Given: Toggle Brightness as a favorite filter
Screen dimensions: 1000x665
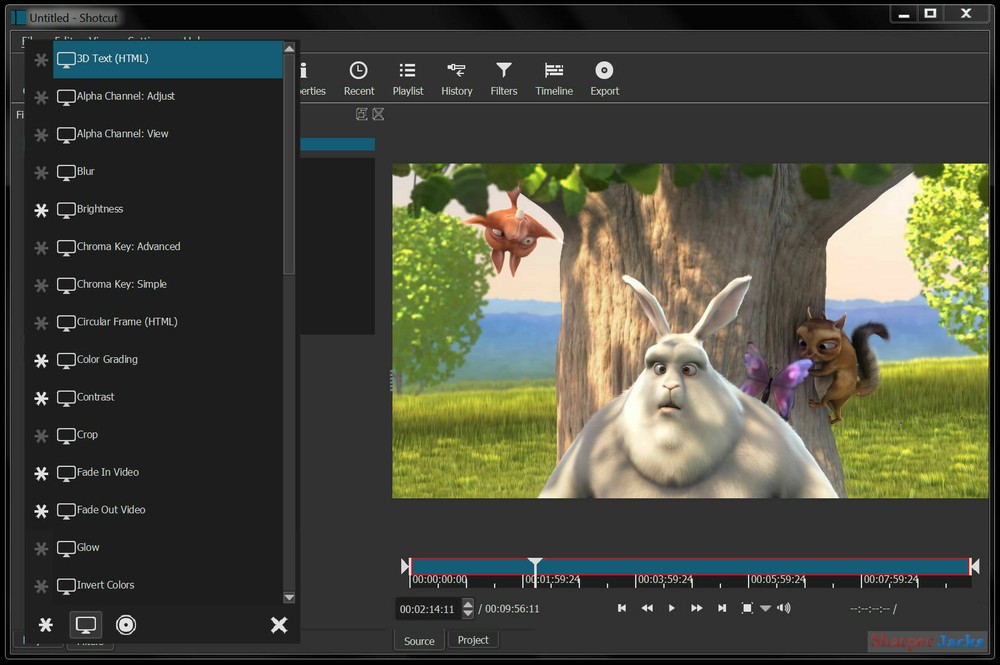Looking at the screenshot, I should tap(40, 211).
